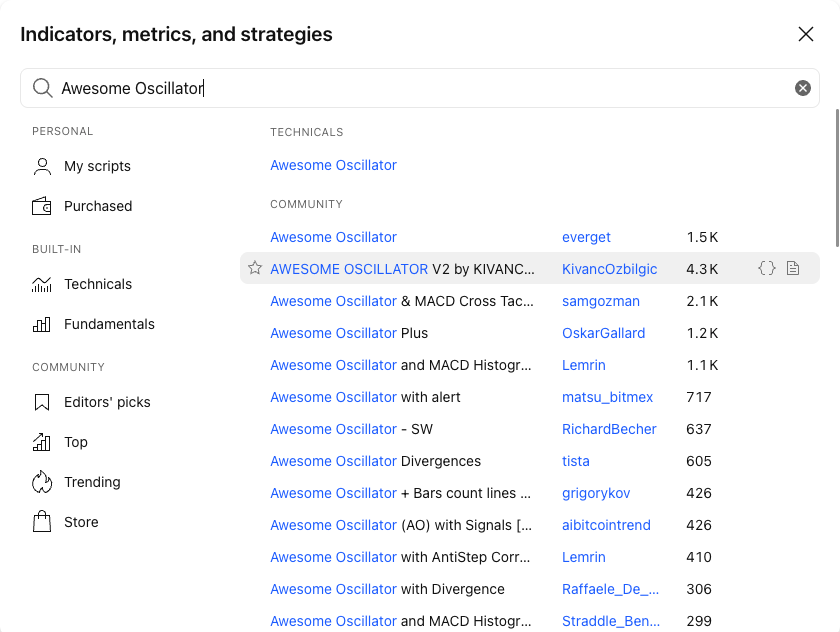
Task: Clear the search field with X button
Action: (802, 88)
